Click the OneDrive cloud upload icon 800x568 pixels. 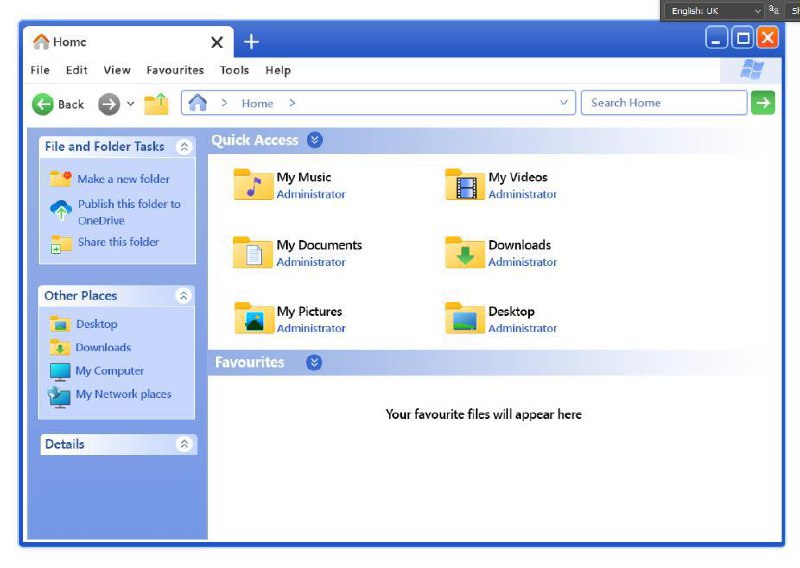click(x=61, y=210)
